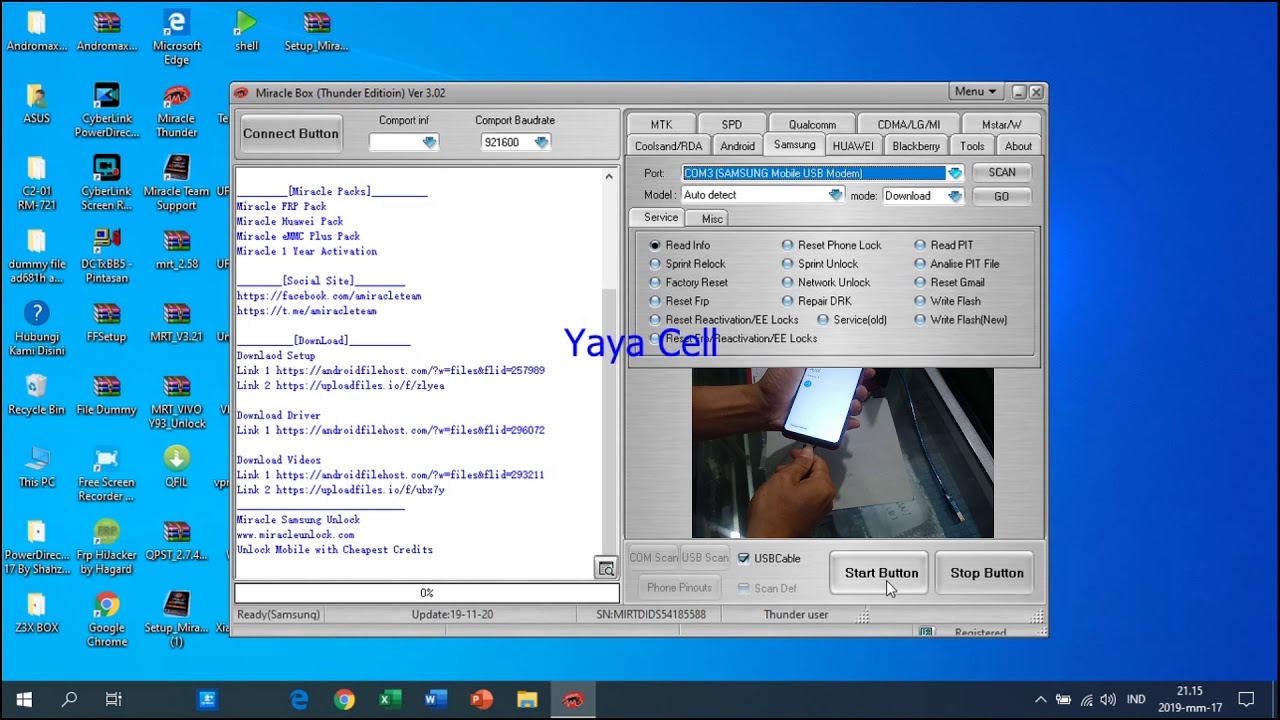Image resolution: width=1280 pixels, height=720 pixels.
Task: Select the Repair DRK option
Action: [x=816, y=301]
